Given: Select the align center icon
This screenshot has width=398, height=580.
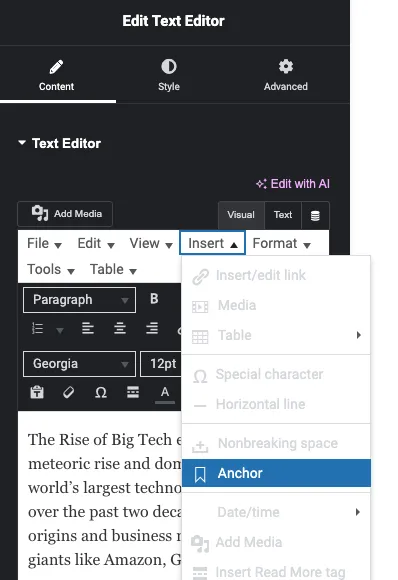Looking at the screenshot, I should tap(120, 328).
